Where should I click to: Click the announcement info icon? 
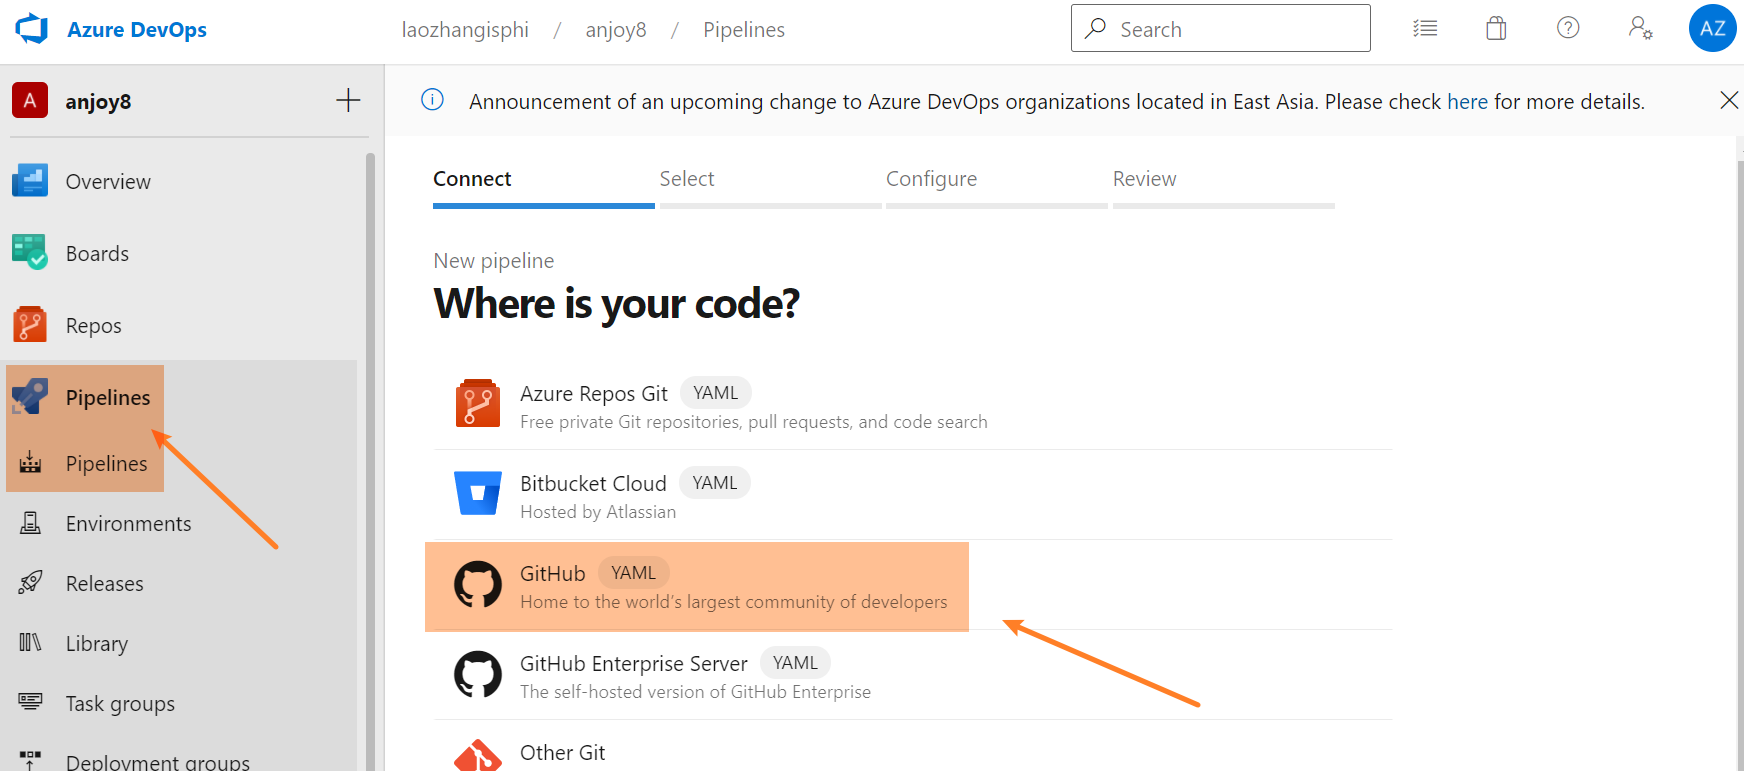432,100
